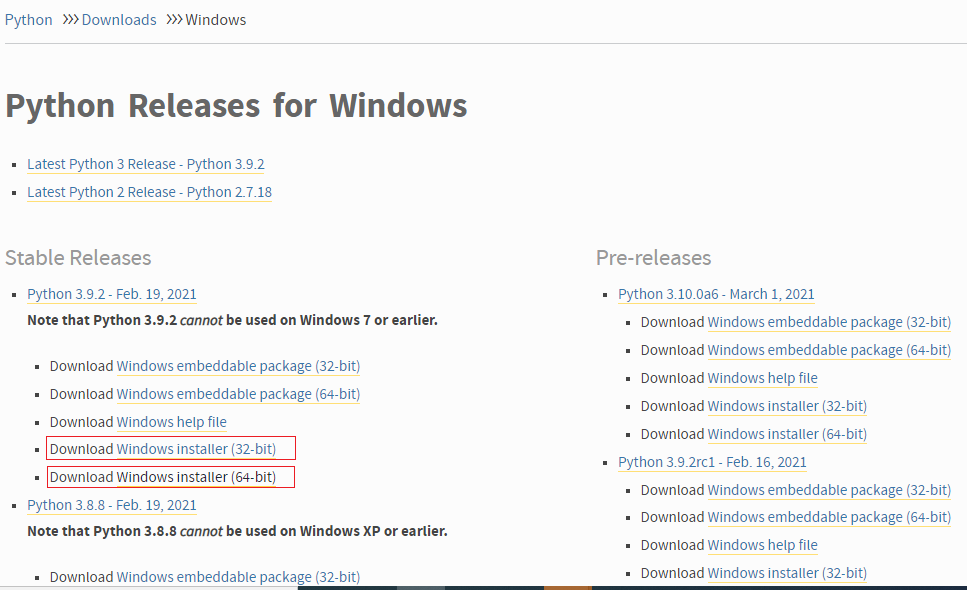Image resolution: width=967 pixels, height=590 pixels.
Task: Open the Python 3.10.0a6 pre-release page
Action: point(716,293)
